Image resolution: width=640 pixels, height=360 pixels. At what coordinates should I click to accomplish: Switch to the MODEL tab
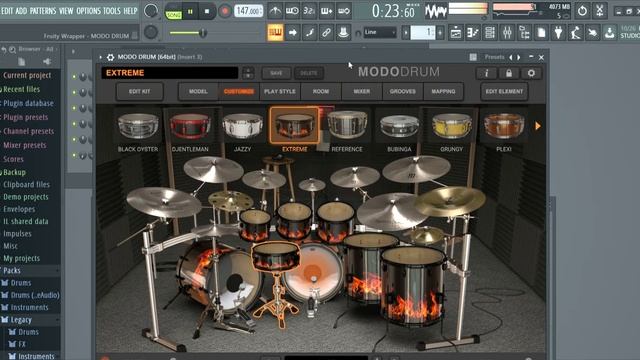198,91
